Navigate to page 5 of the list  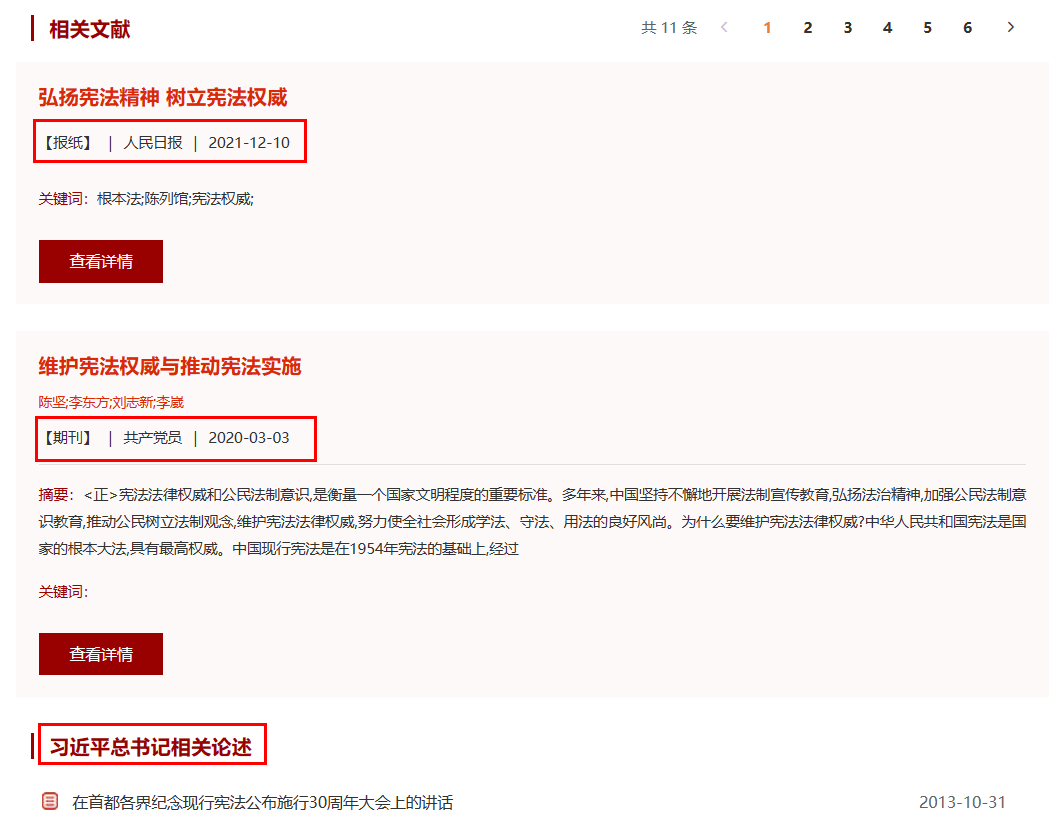pos(927,27)
